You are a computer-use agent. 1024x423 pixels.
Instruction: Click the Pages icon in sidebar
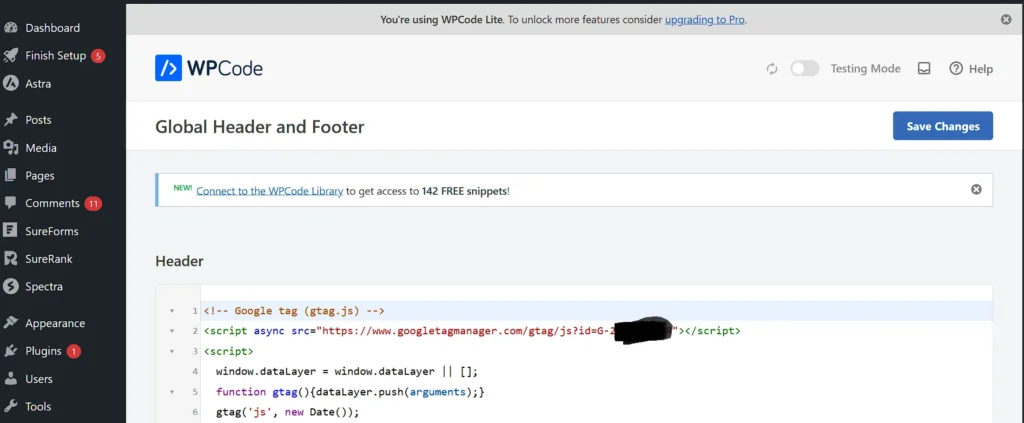coord(10,176)
